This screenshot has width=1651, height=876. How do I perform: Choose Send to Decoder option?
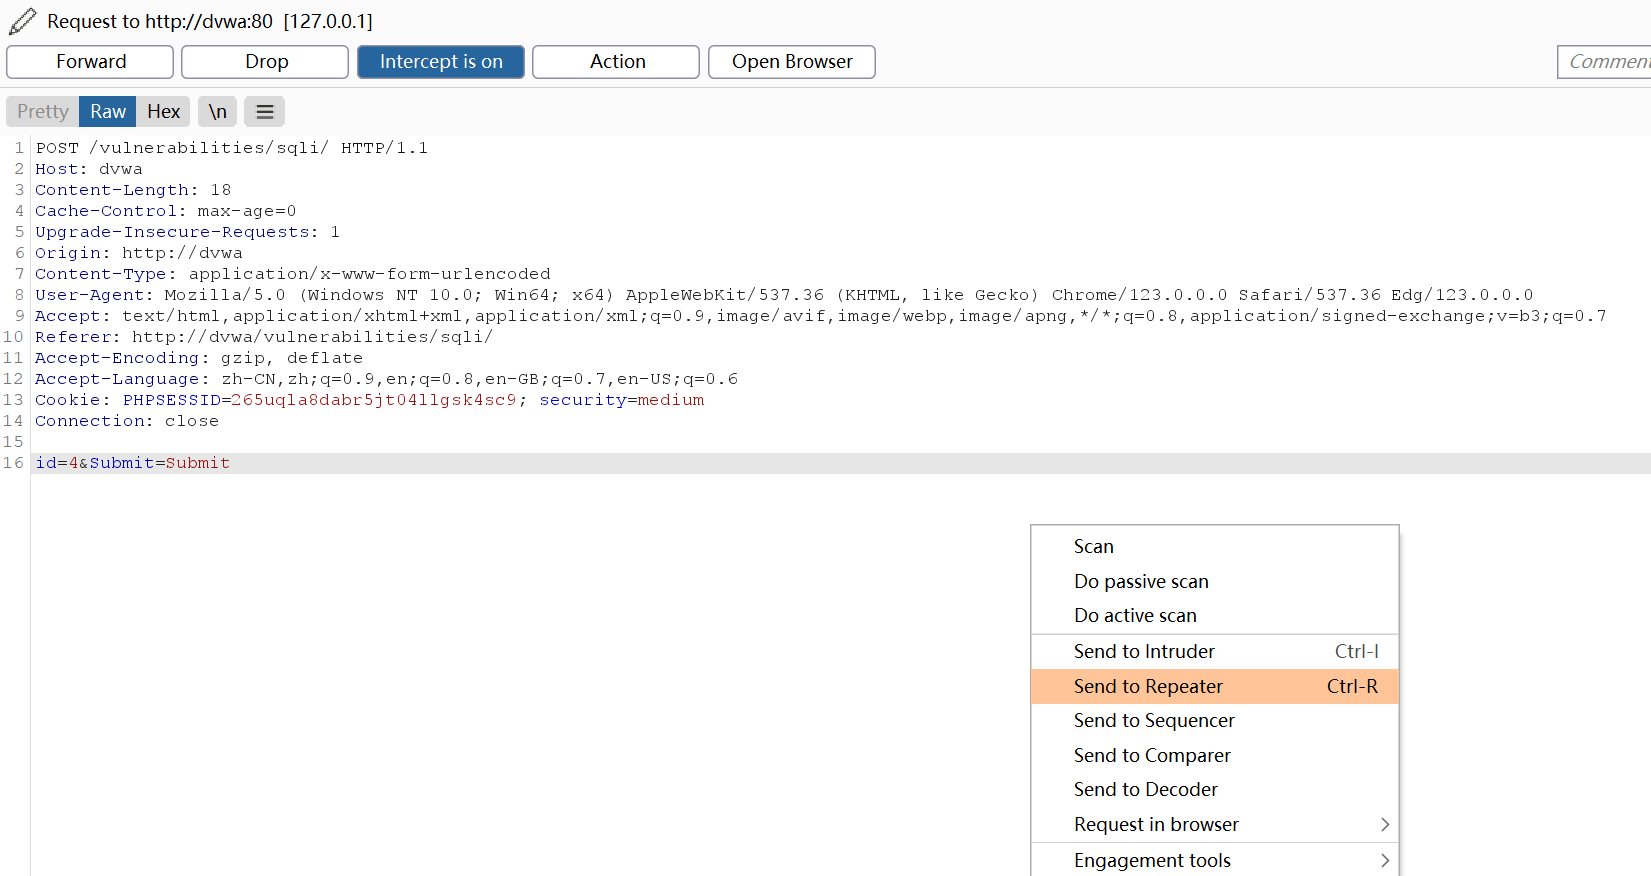point(1146,790)
